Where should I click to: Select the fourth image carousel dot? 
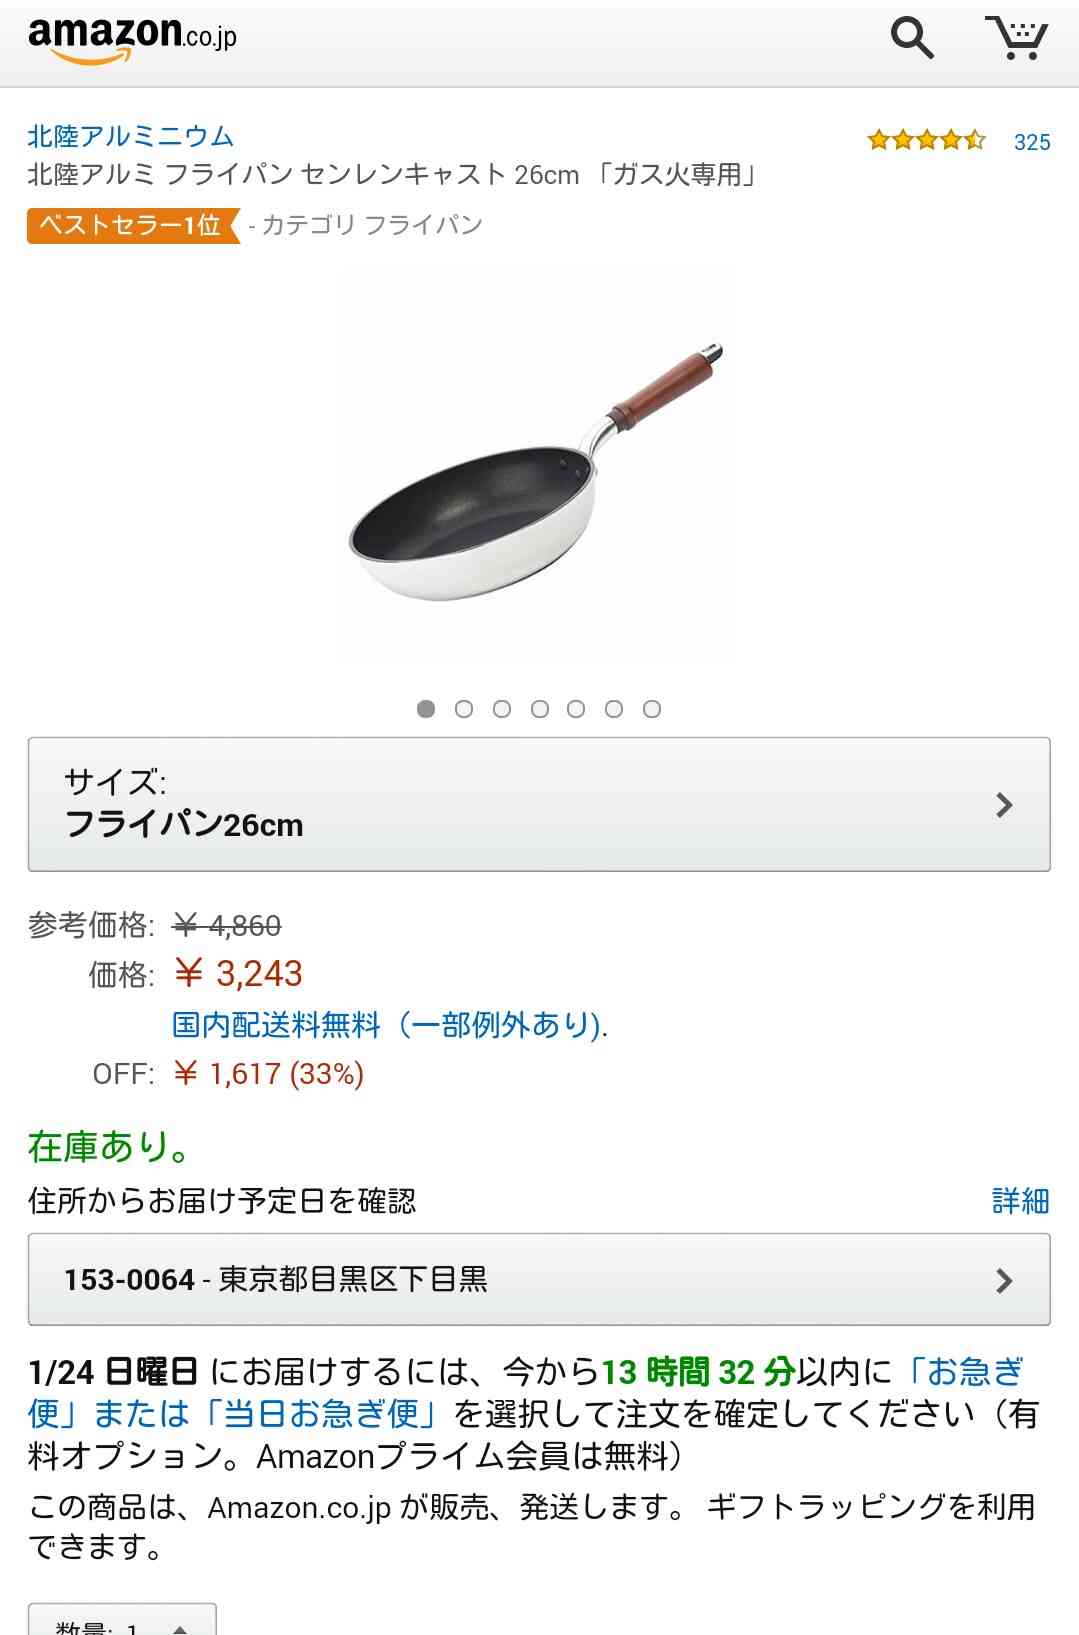pyautogui.click(x=540, y=709)
